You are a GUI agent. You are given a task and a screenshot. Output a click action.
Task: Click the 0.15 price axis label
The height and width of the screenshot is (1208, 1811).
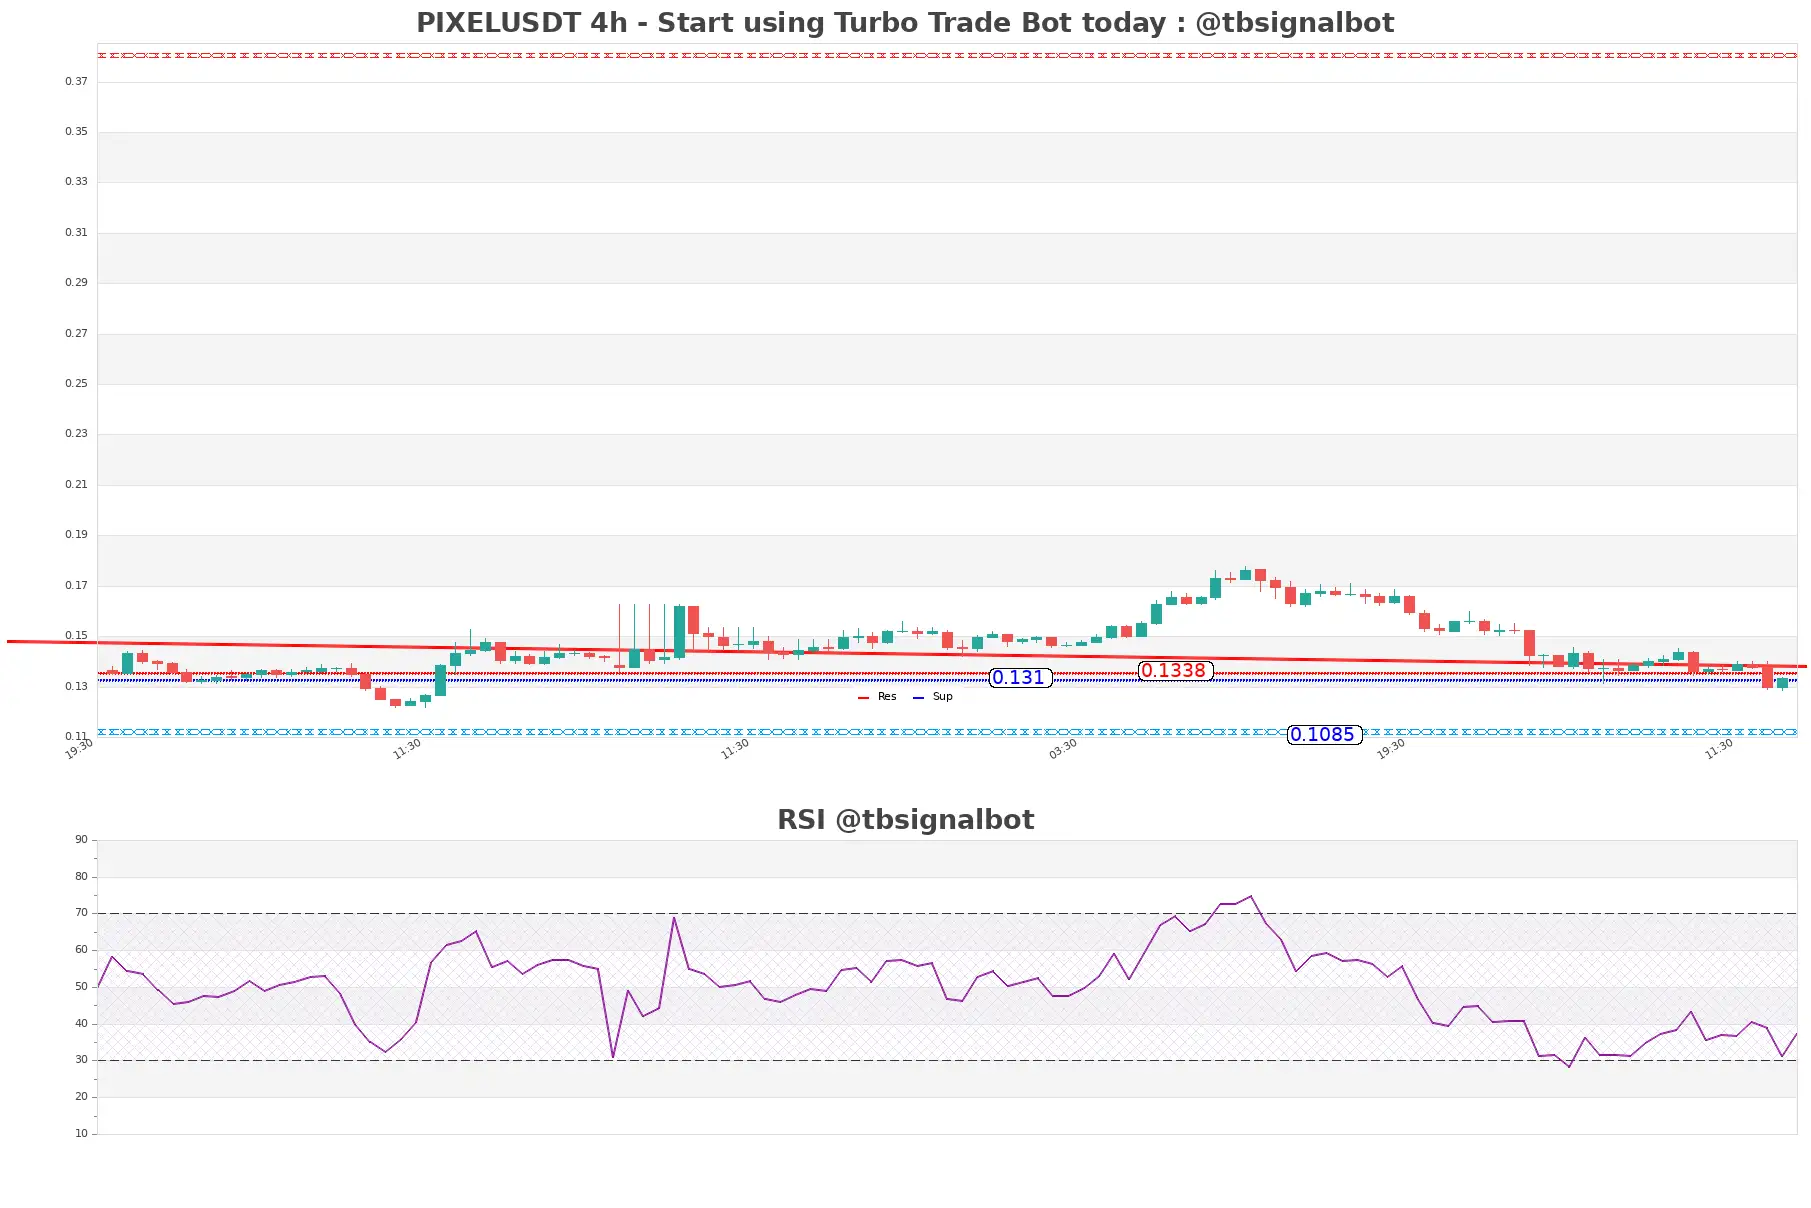76,636
